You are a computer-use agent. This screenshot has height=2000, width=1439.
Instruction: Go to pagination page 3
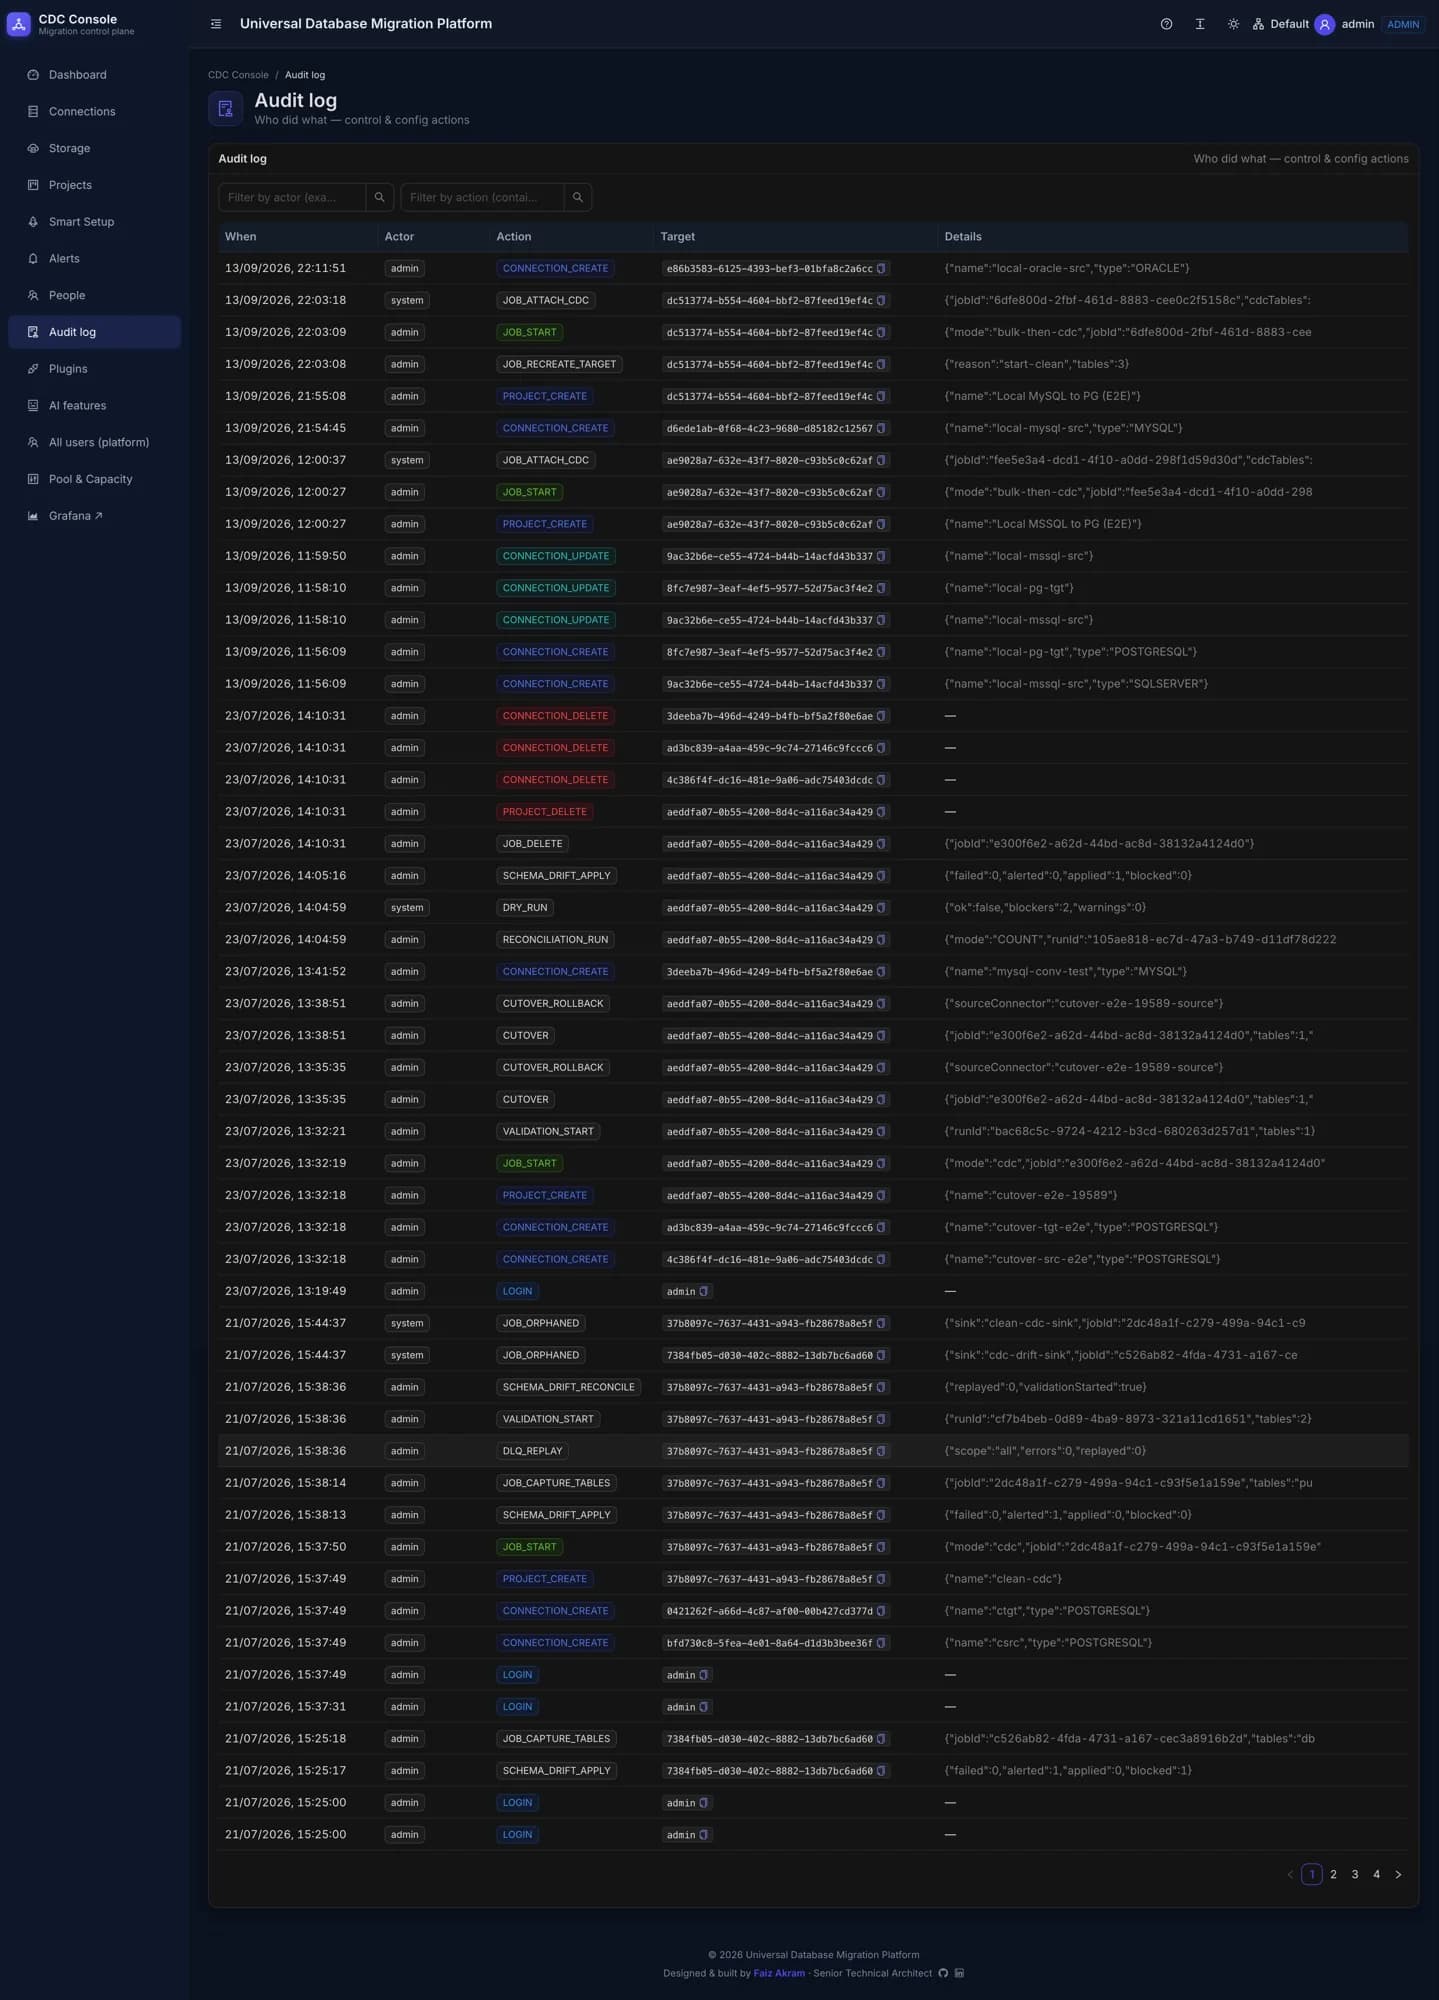point(1355,1874)
